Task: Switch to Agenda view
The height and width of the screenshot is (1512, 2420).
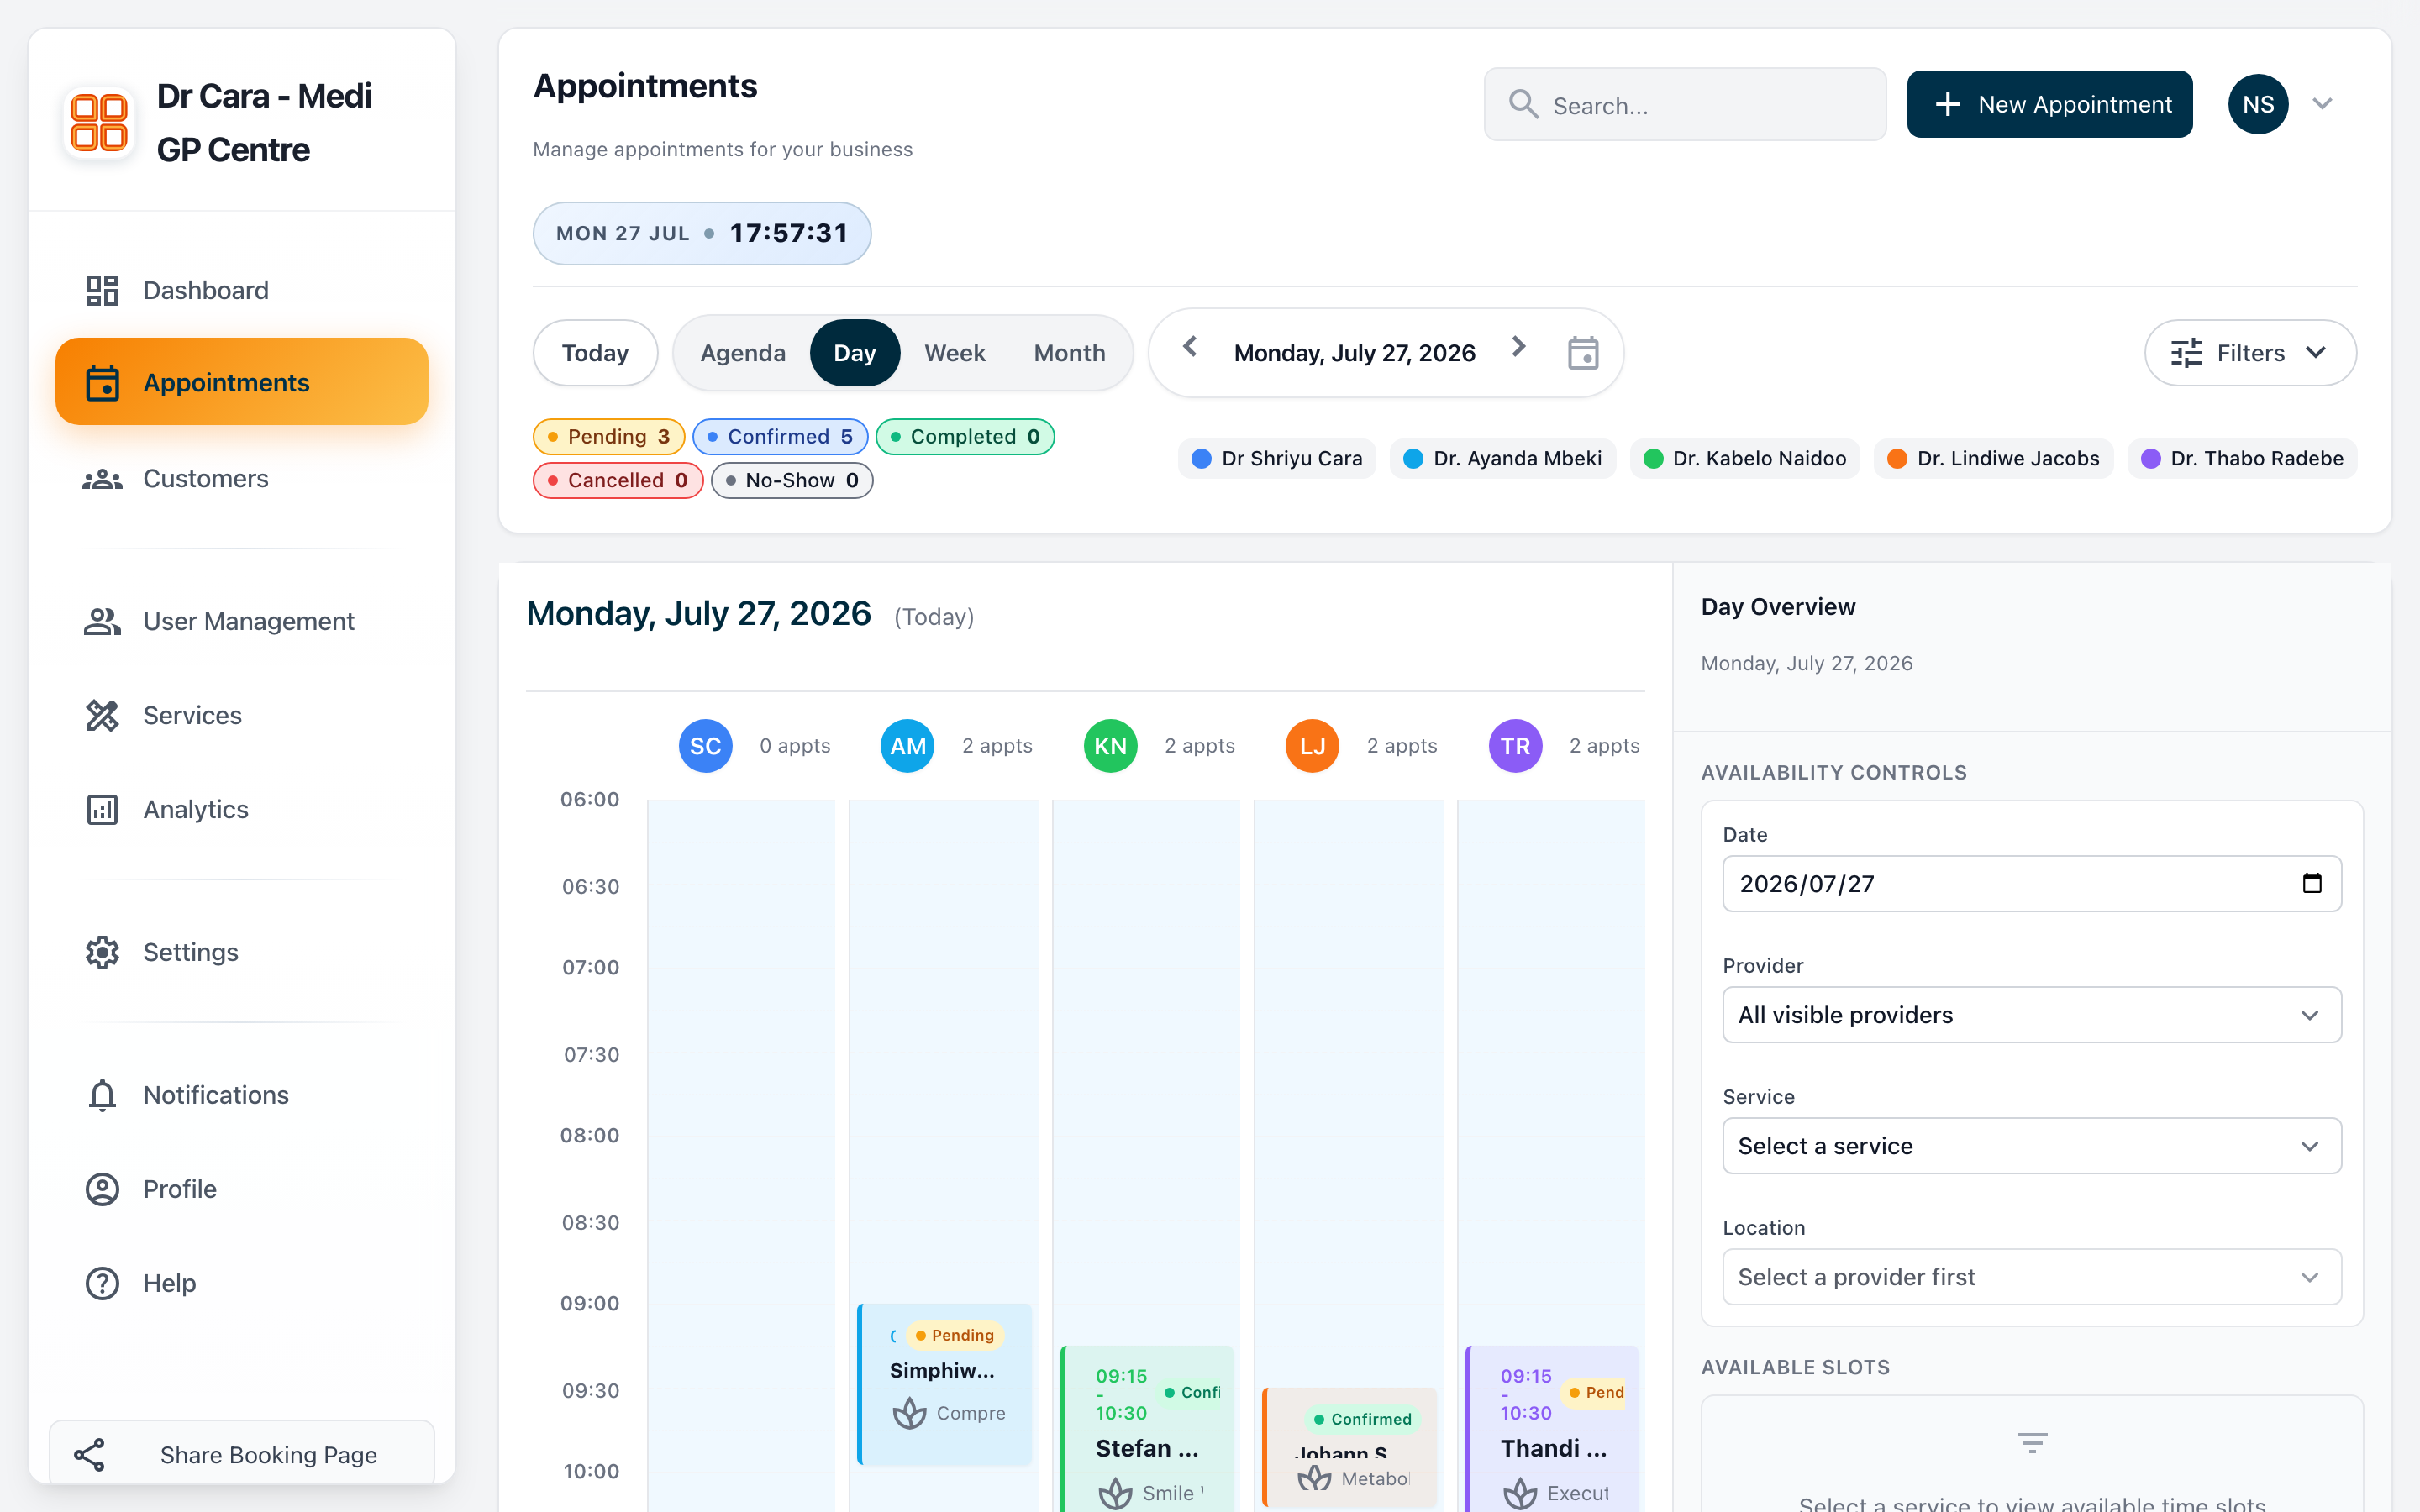Action: coord(743,353)
